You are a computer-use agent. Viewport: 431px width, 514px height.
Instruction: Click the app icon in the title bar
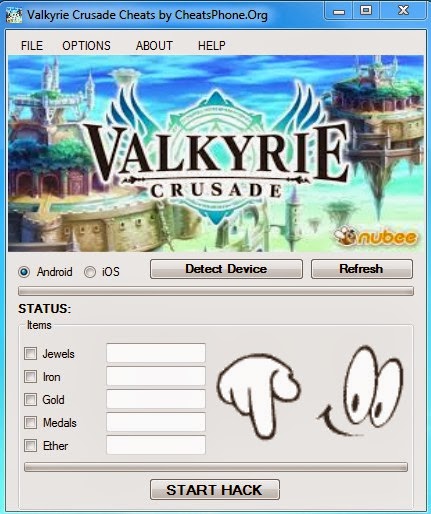coord(14,15)
